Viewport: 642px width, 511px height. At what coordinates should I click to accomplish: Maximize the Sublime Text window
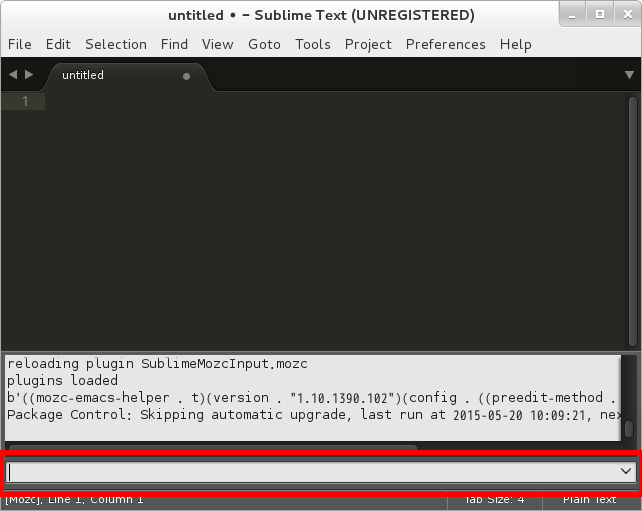[x=599, y=15]
